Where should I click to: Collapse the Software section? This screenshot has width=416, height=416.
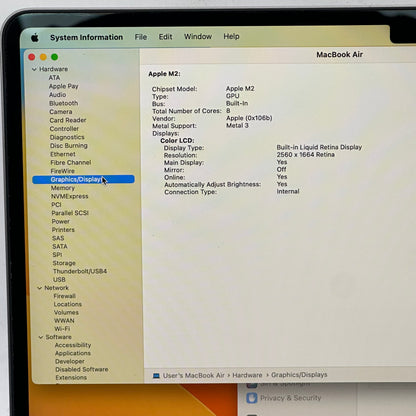point(41,337)
